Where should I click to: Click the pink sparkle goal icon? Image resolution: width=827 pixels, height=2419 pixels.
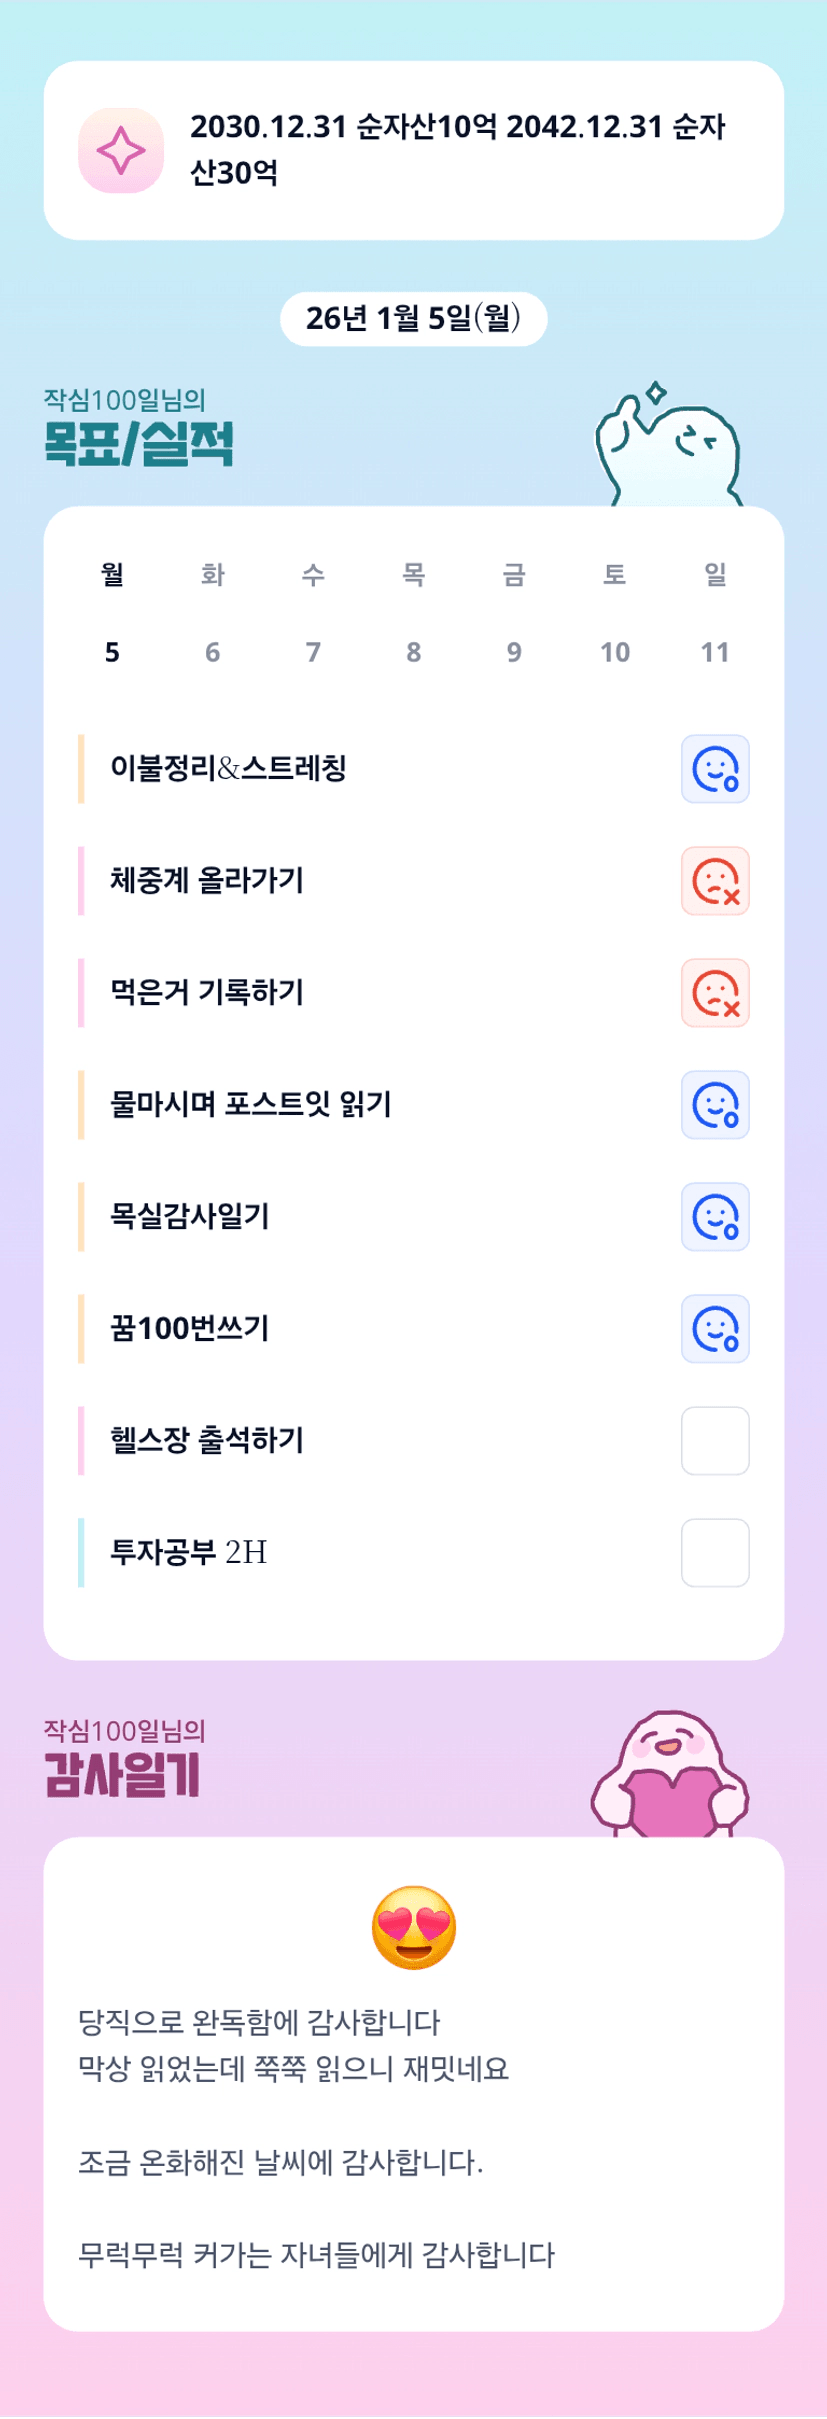point(121,151)
